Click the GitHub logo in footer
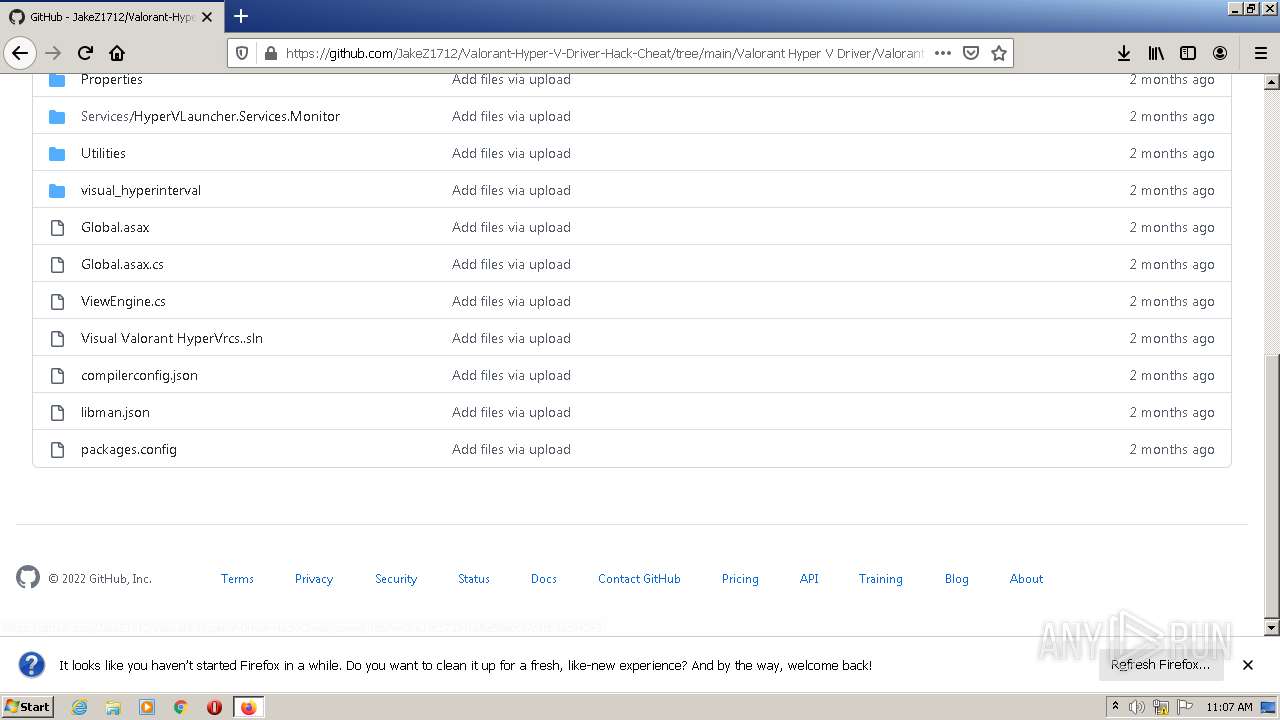The height and width of the screenshot is (720, 1280). pos(28,577)
